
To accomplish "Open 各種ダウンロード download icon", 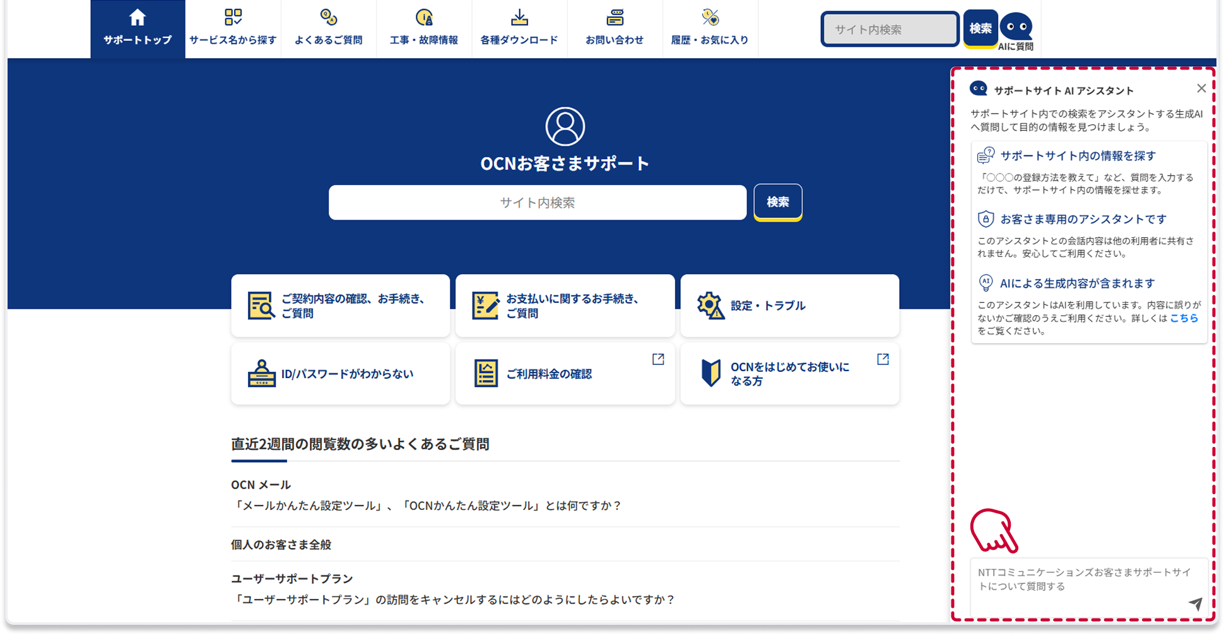I will click(x=519, y=17).
